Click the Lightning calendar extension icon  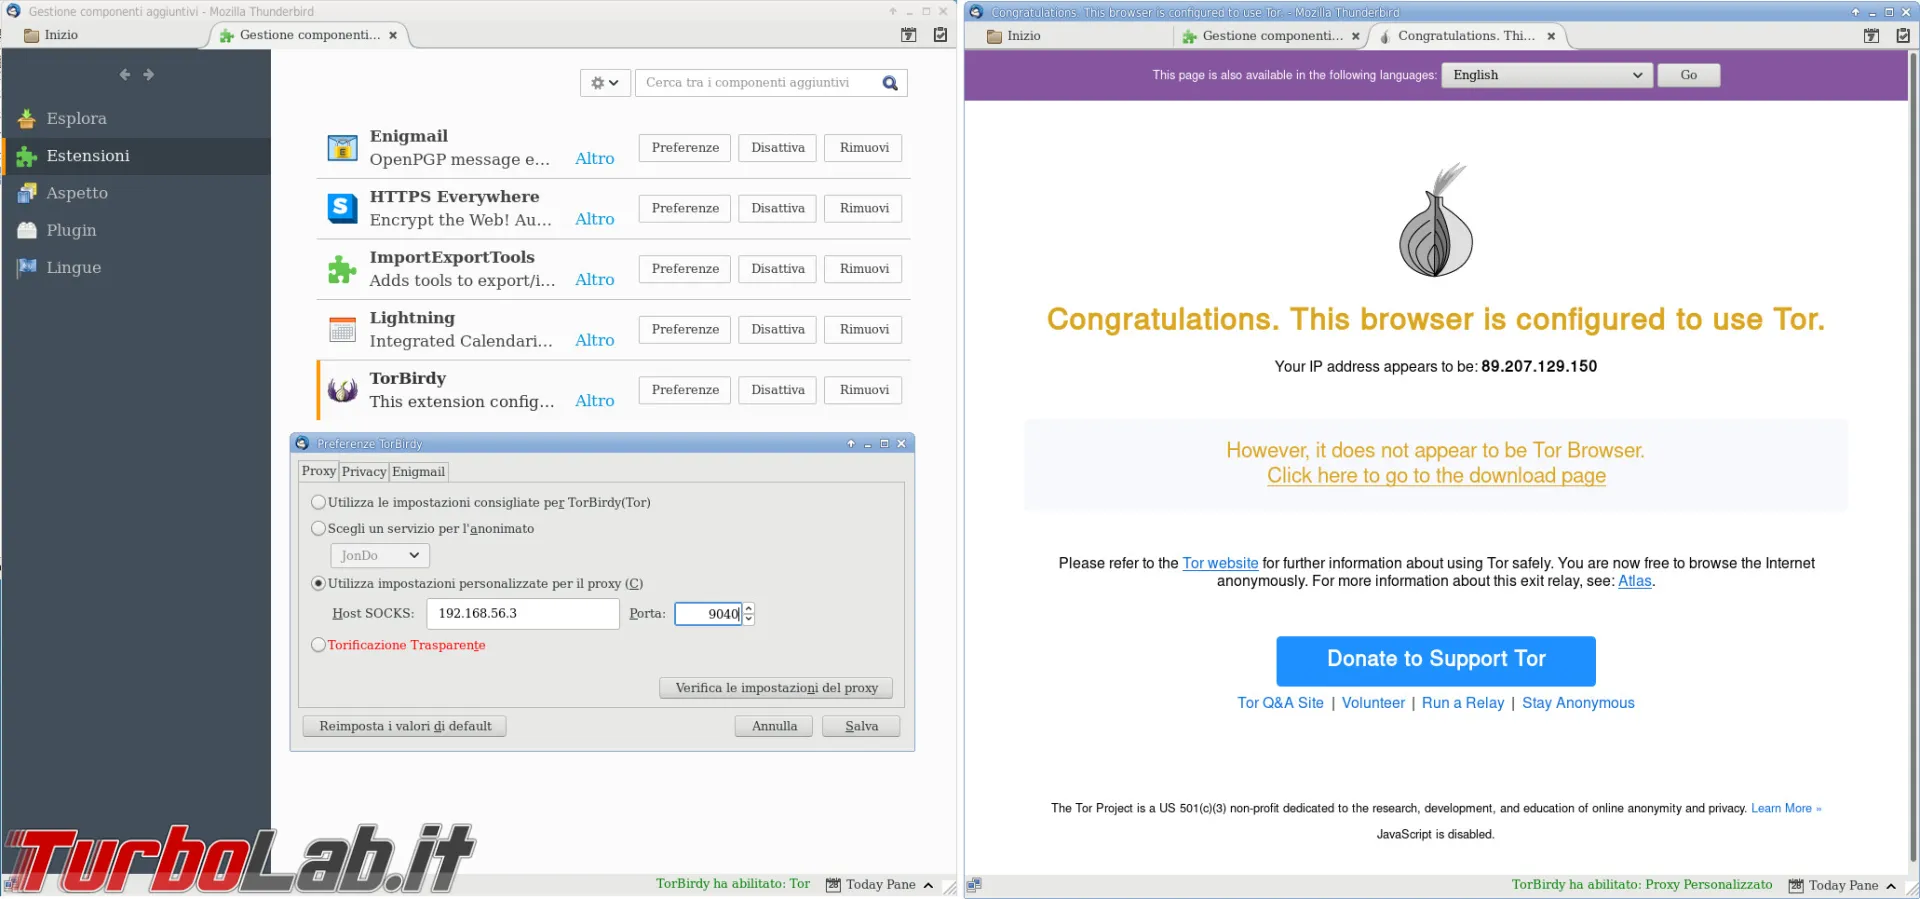coord(343,329)
